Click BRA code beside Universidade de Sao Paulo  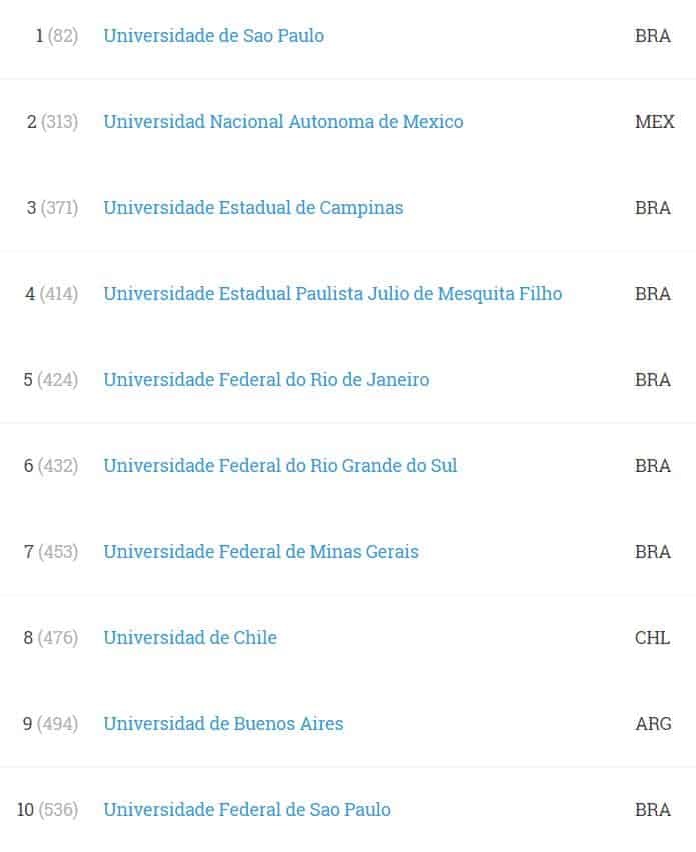(x=653, y=36)
